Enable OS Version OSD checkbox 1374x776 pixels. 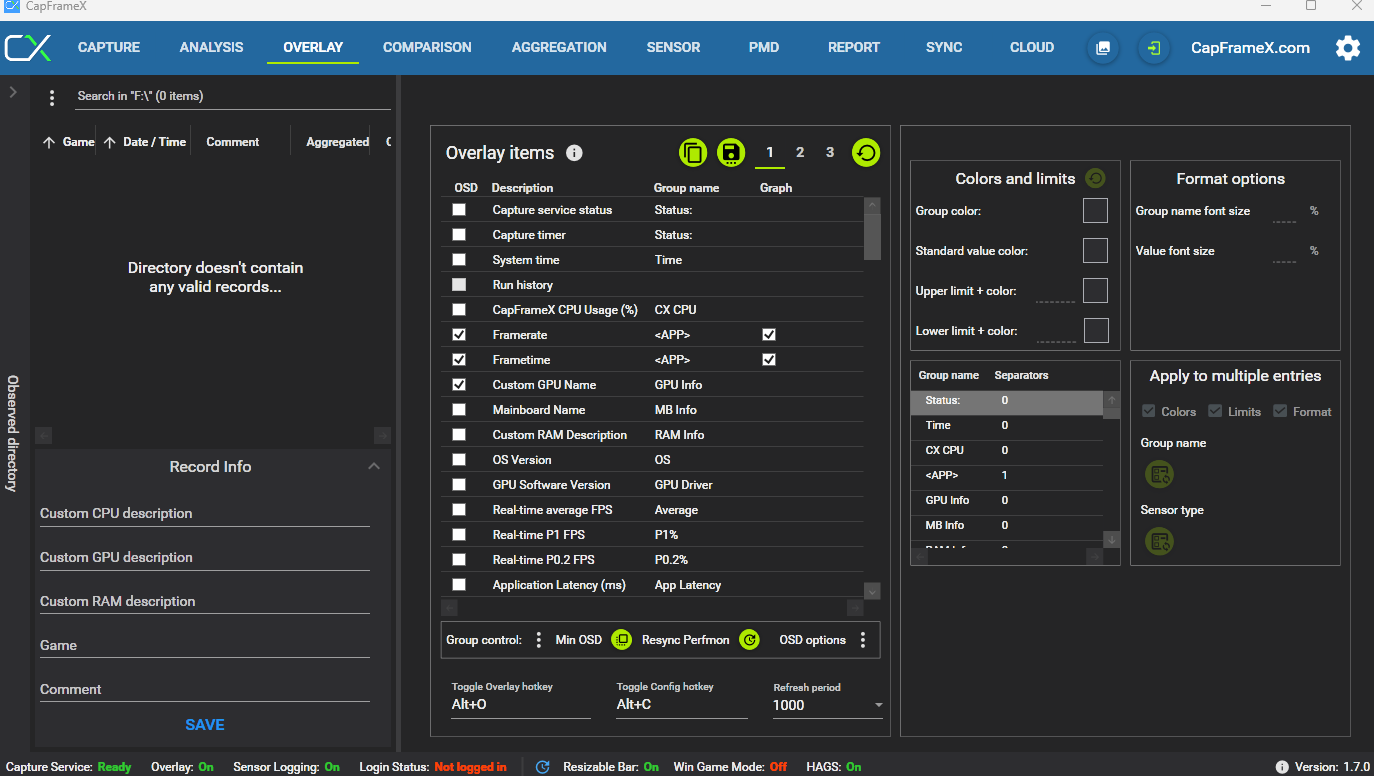tap(459, 460)
